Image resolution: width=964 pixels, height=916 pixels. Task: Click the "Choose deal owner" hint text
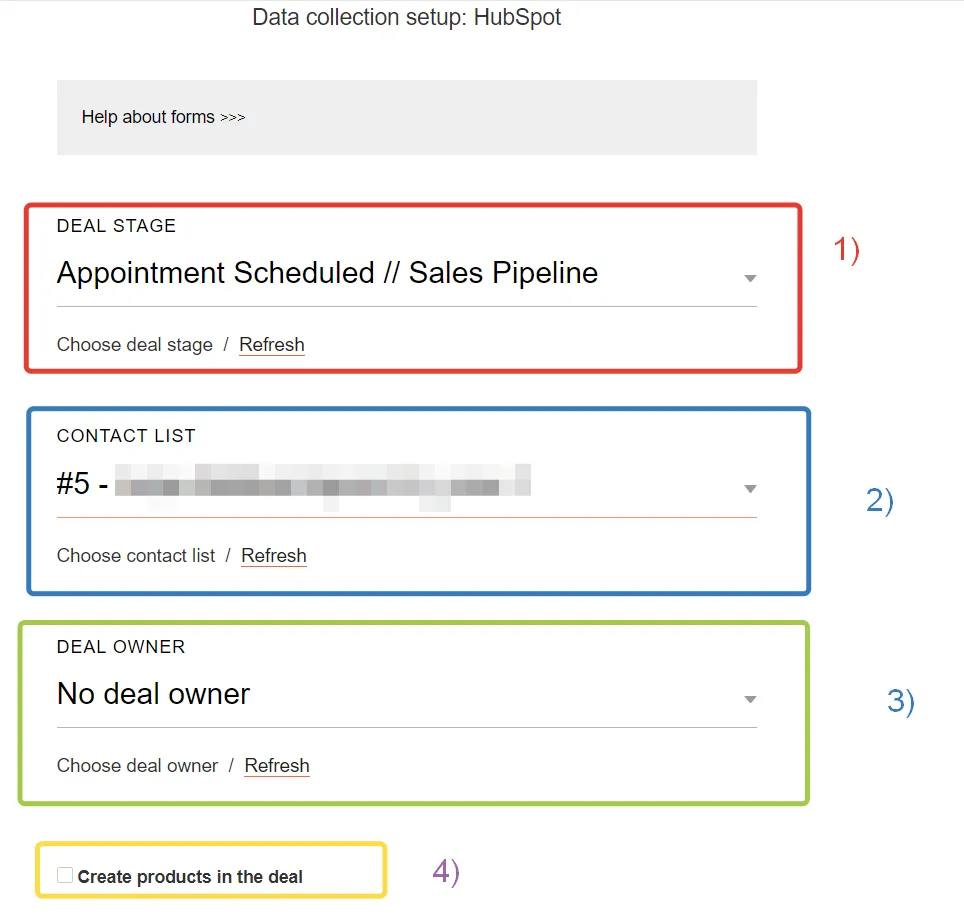[x=137, y=766]
